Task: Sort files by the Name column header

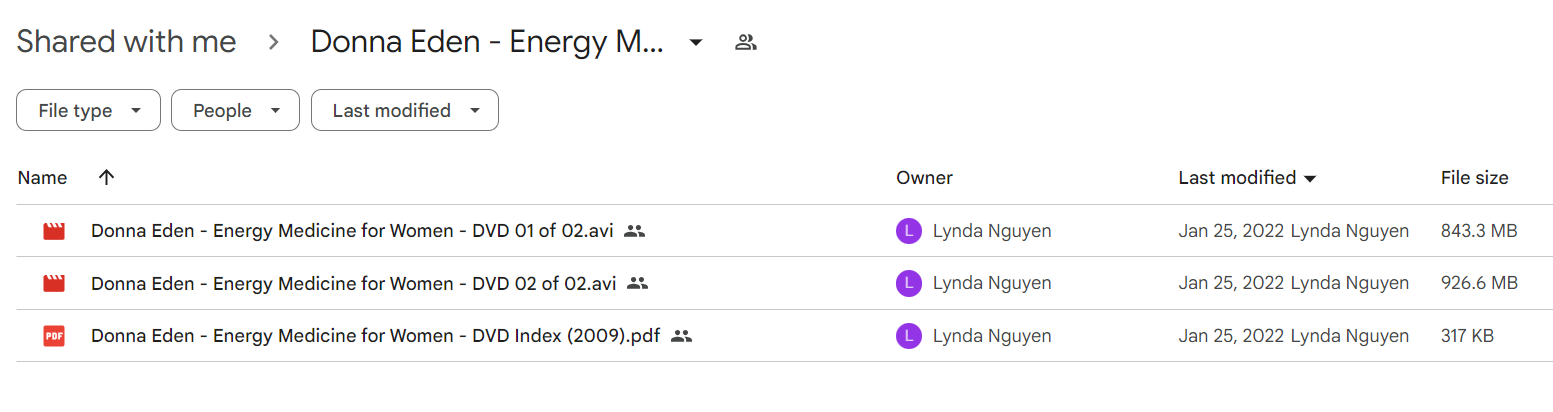Action: (x=43, y=178)
